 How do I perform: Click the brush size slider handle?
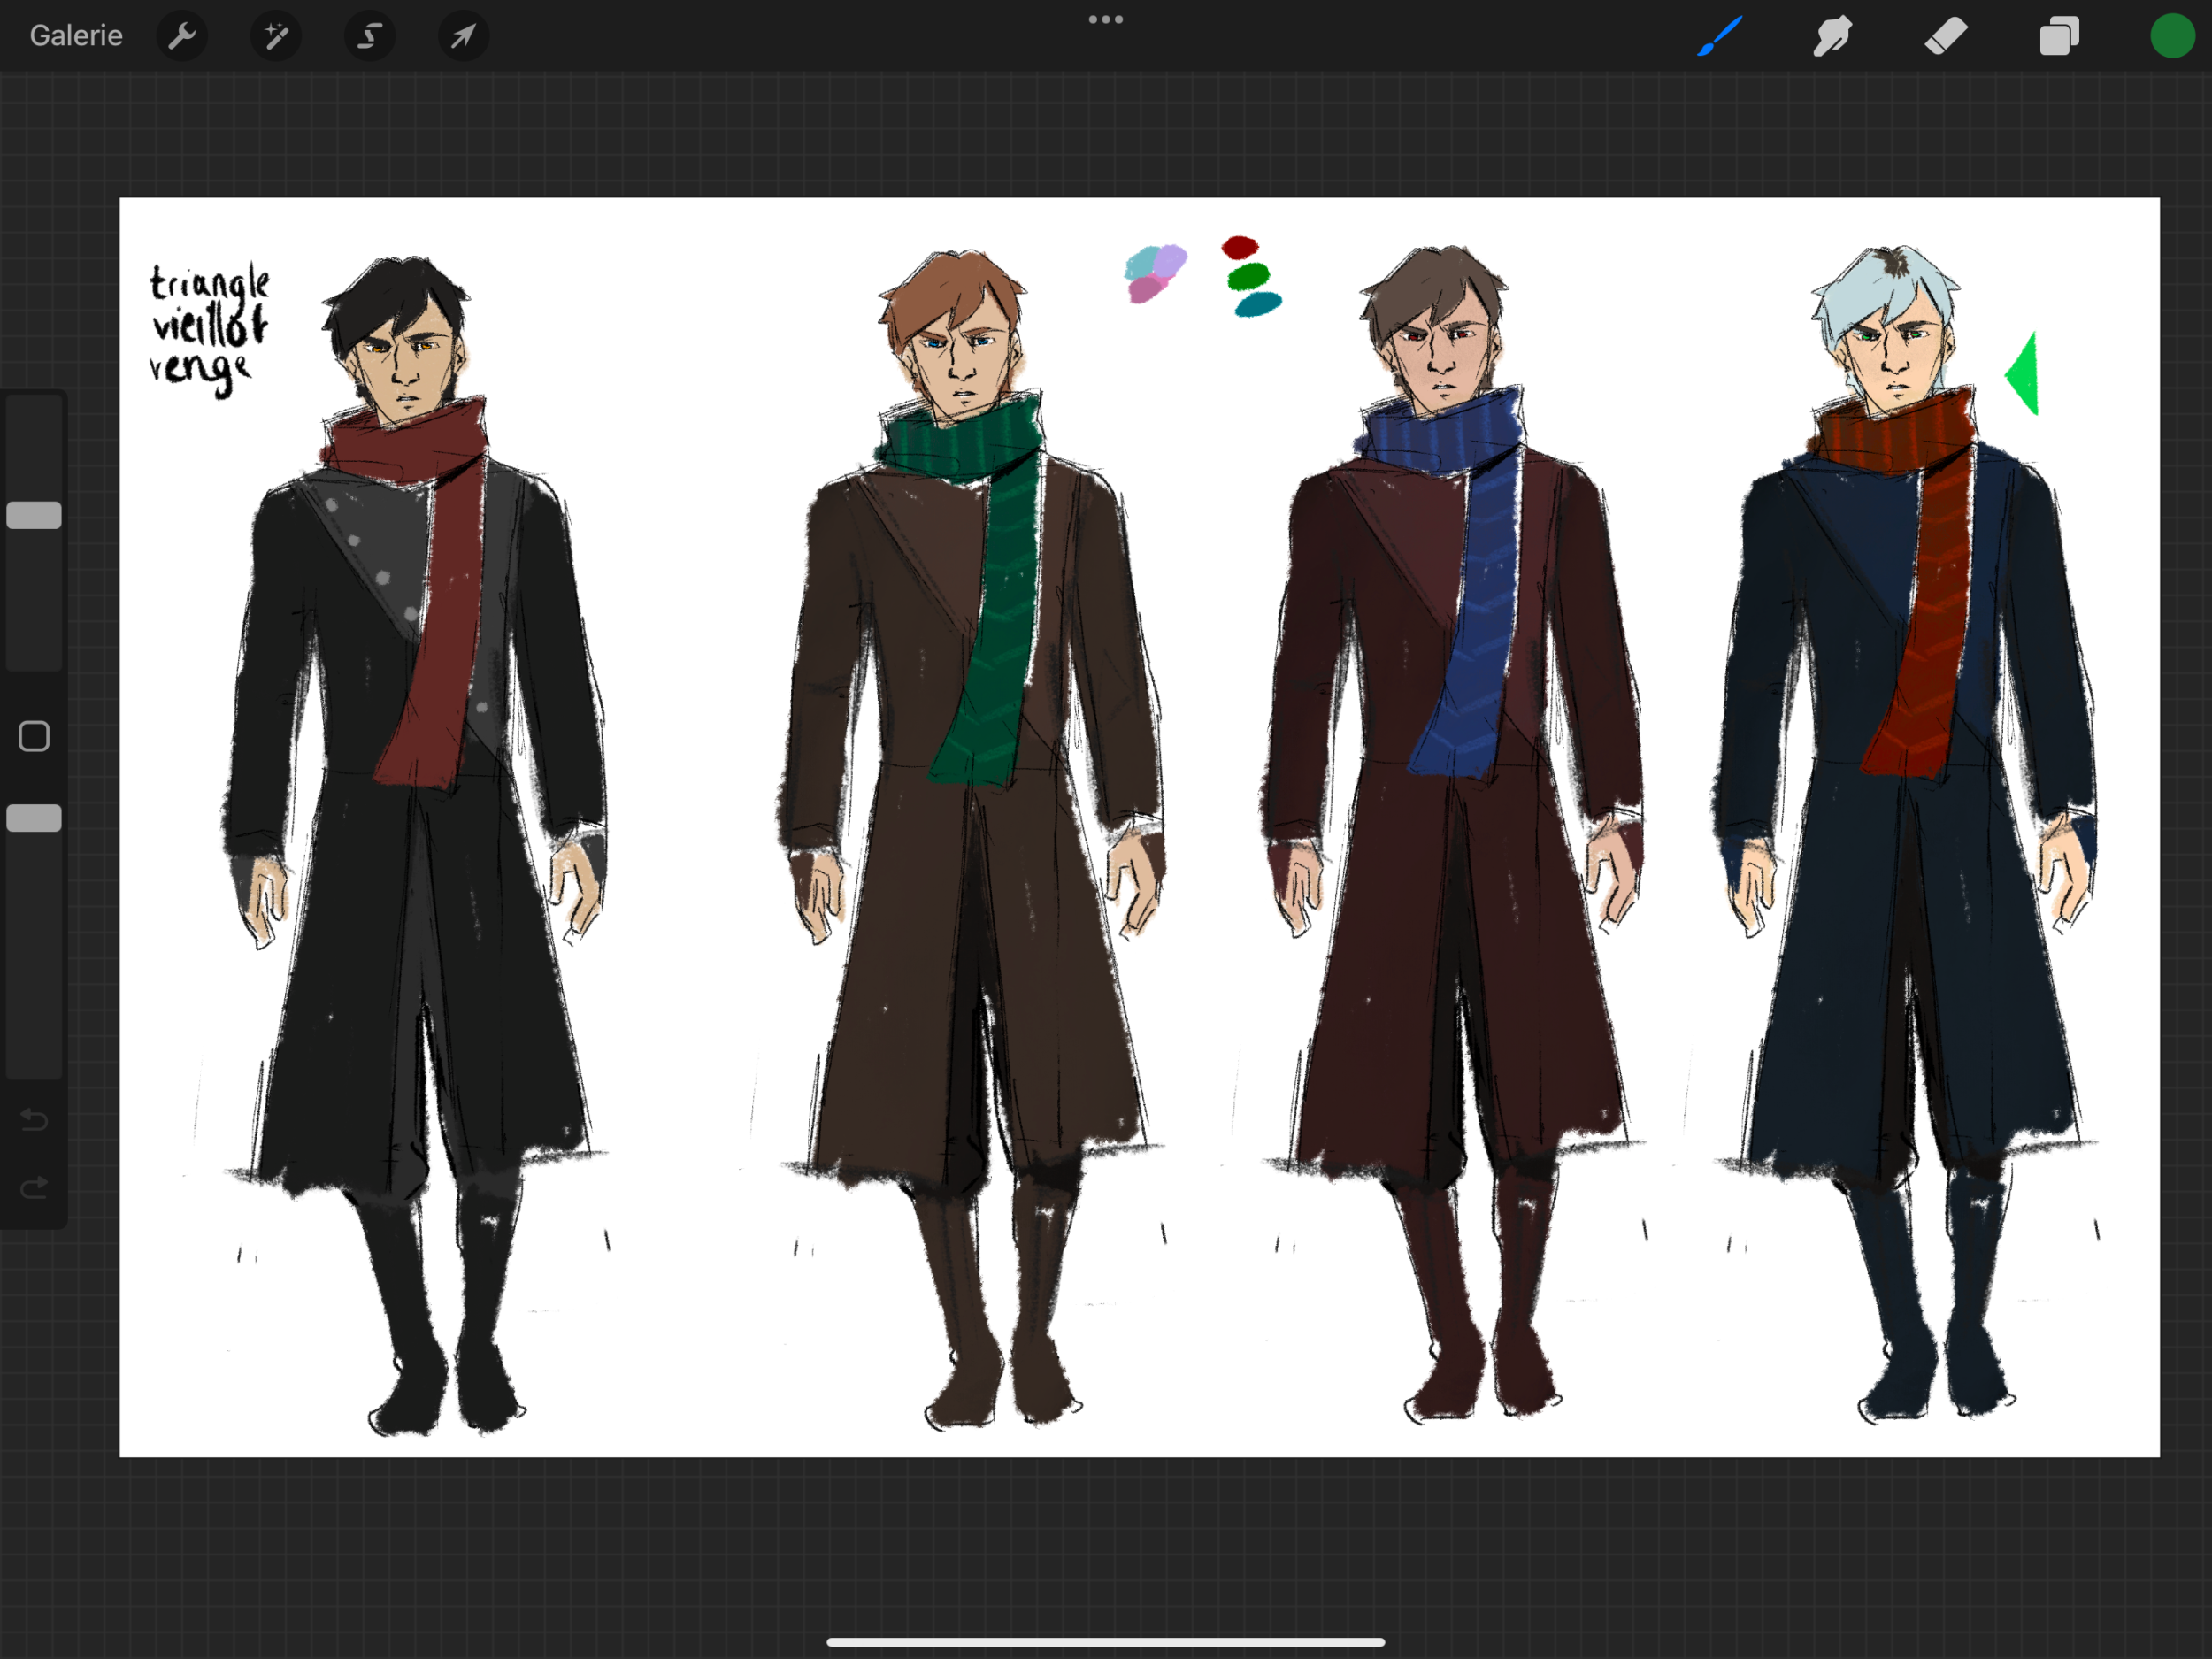point(34,515)
